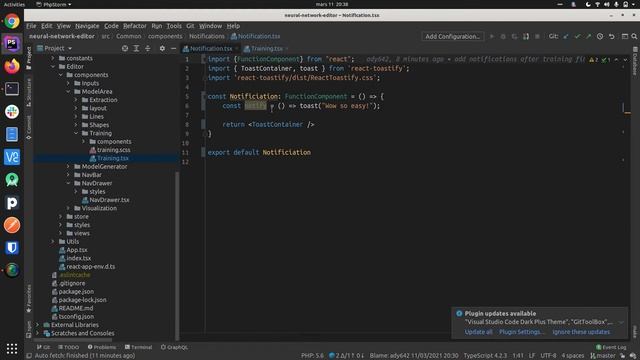
Task: Open Google Chrome from the dock
Action: coord(12,21)
